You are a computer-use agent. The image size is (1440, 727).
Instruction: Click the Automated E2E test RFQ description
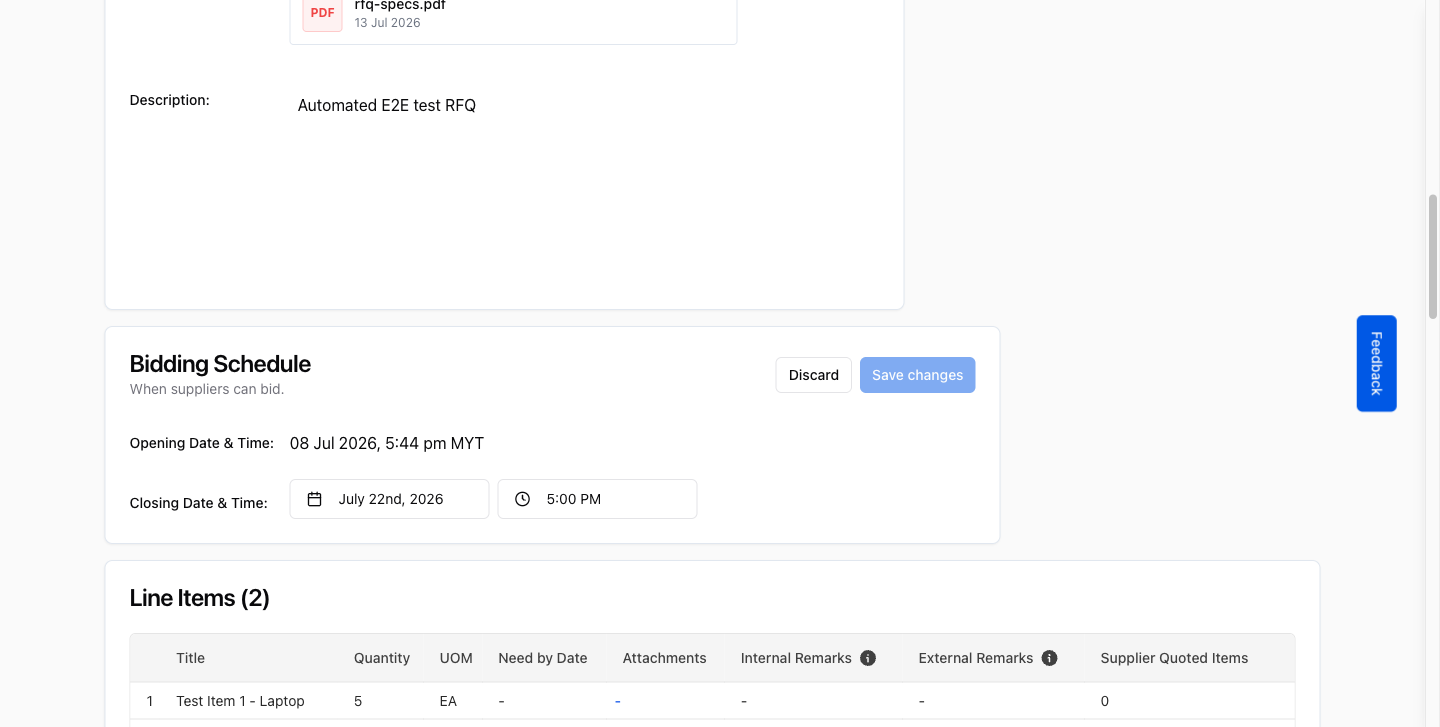pyautogui.click(x=387, y=105)
